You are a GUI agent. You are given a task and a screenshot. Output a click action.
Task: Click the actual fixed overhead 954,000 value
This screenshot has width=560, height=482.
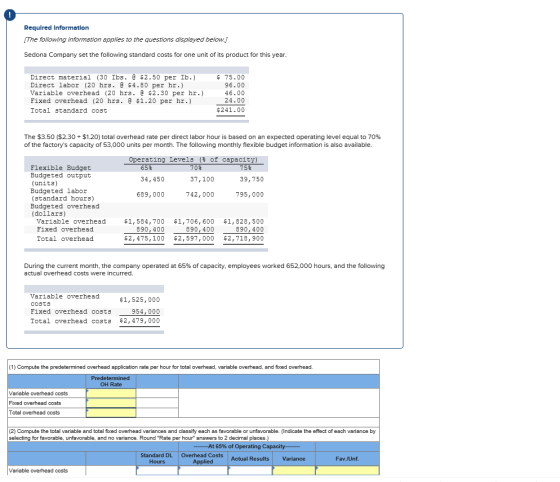146,312
